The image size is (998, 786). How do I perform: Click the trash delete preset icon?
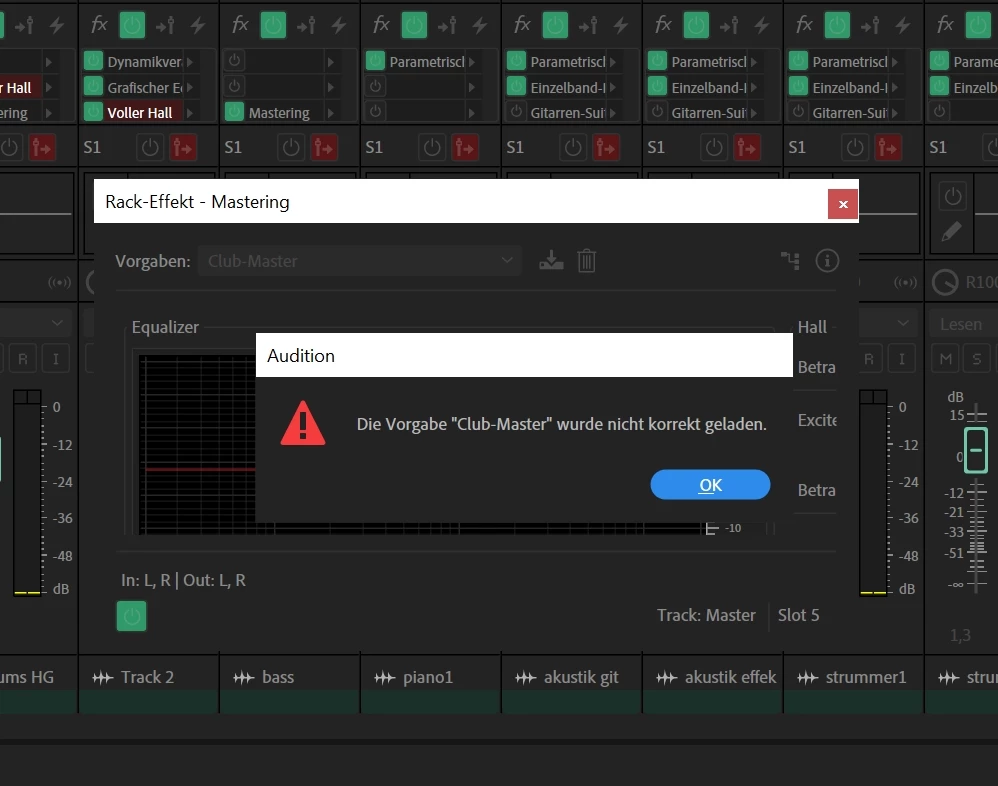(586, 261)
